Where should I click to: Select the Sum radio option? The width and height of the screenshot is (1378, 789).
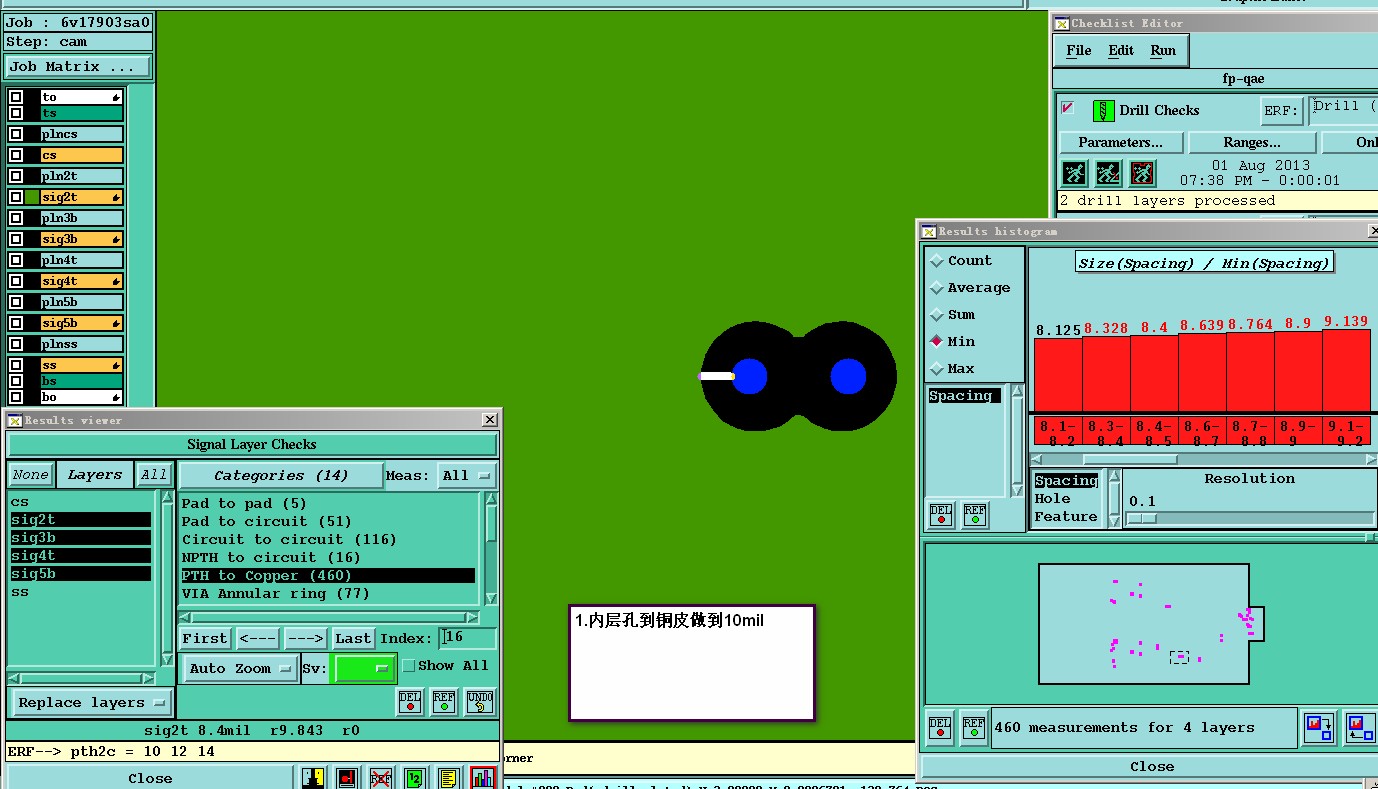(952, 315)
